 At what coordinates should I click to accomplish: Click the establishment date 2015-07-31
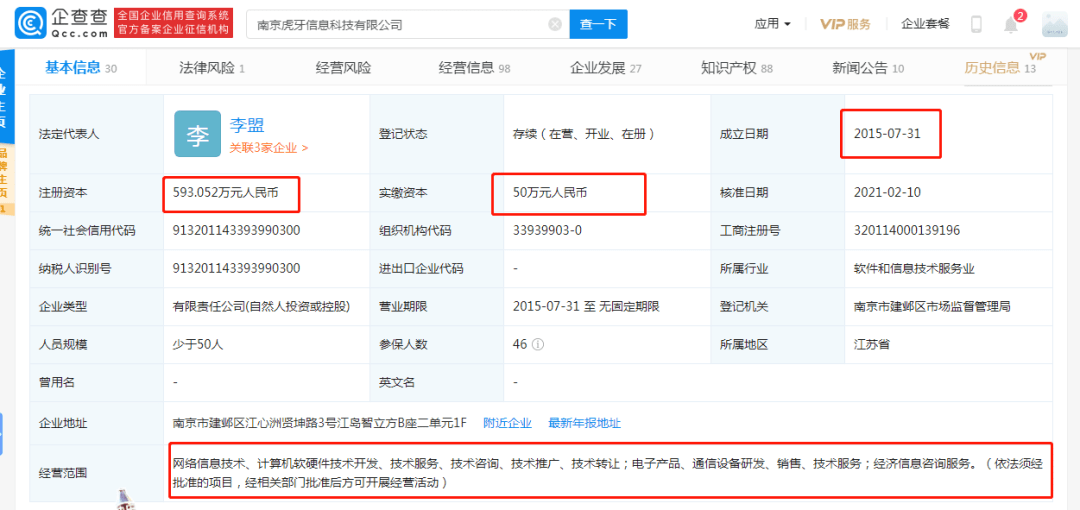887,134
